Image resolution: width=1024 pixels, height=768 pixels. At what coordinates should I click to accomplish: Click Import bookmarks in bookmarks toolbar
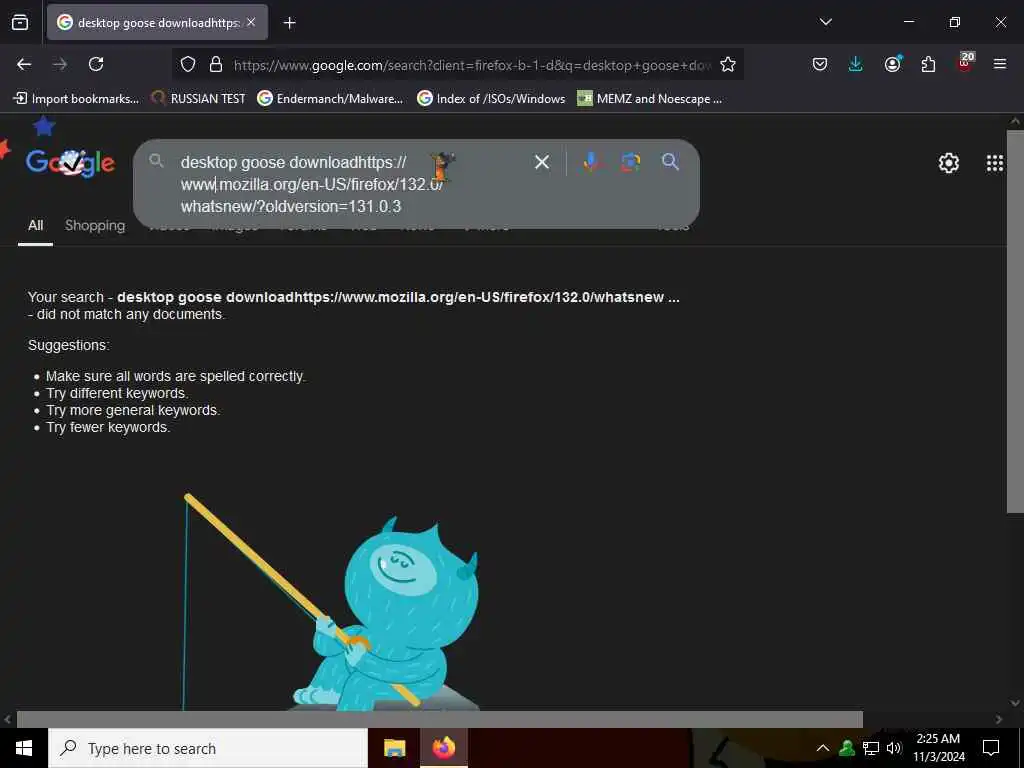[76, 99]
